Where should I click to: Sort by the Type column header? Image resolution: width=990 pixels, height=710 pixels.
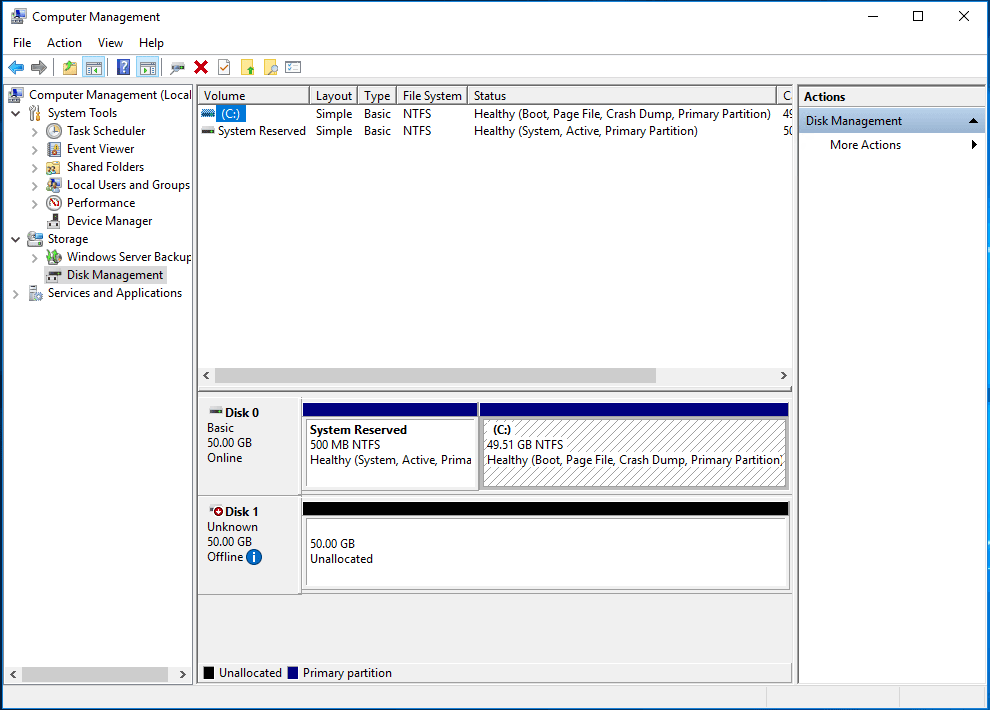377,95
